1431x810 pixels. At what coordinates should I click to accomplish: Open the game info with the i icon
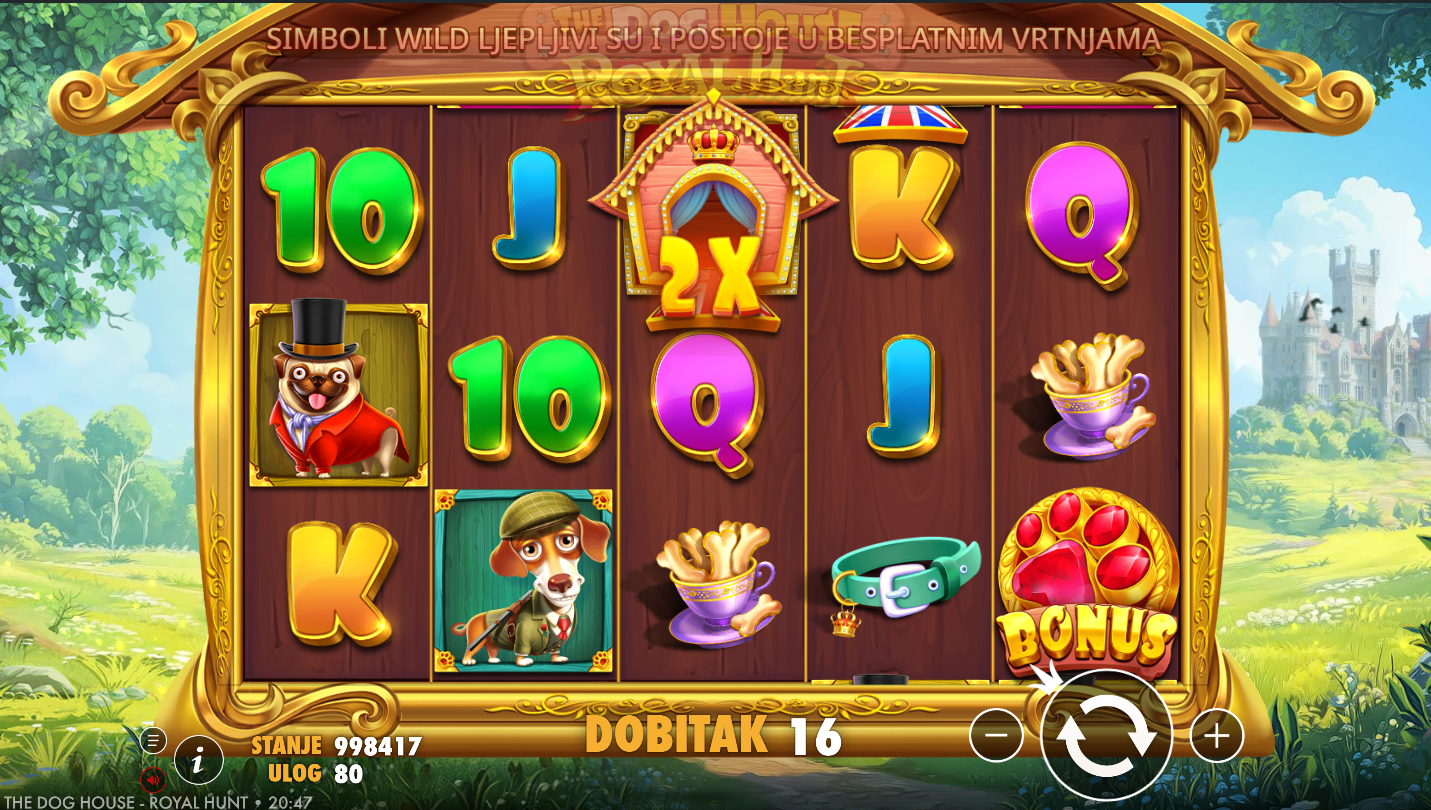click(x=199, y=761)
